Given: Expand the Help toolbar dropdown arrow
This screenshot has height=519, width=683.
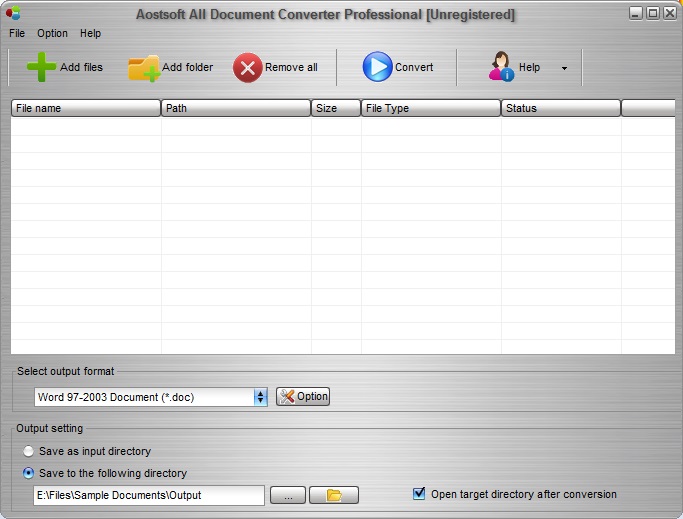Looking at the screenshot, I should tap(564, 68).
